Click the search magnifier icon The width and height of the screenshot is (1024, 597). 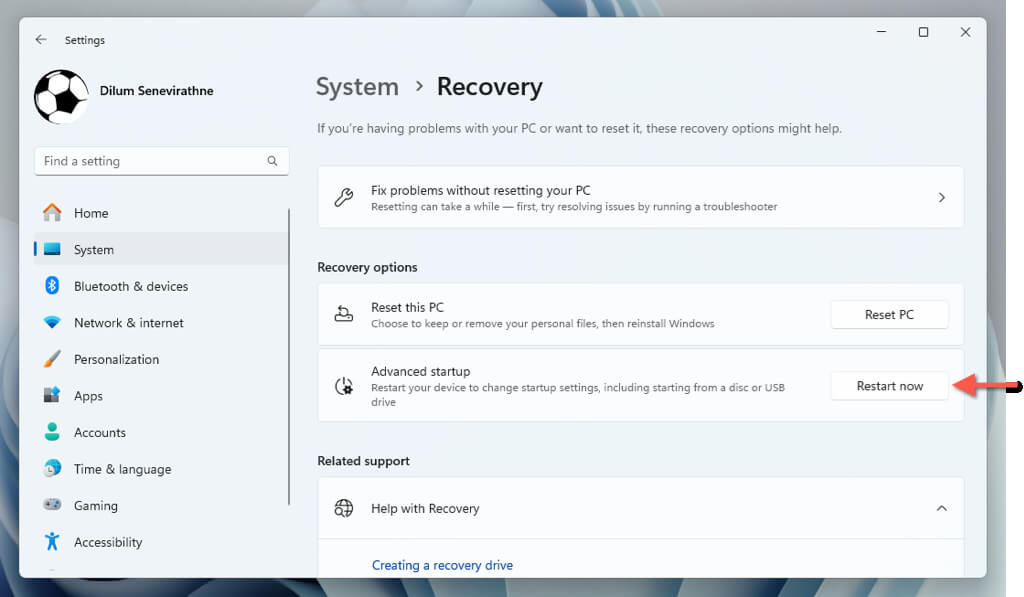coord(272,161)
